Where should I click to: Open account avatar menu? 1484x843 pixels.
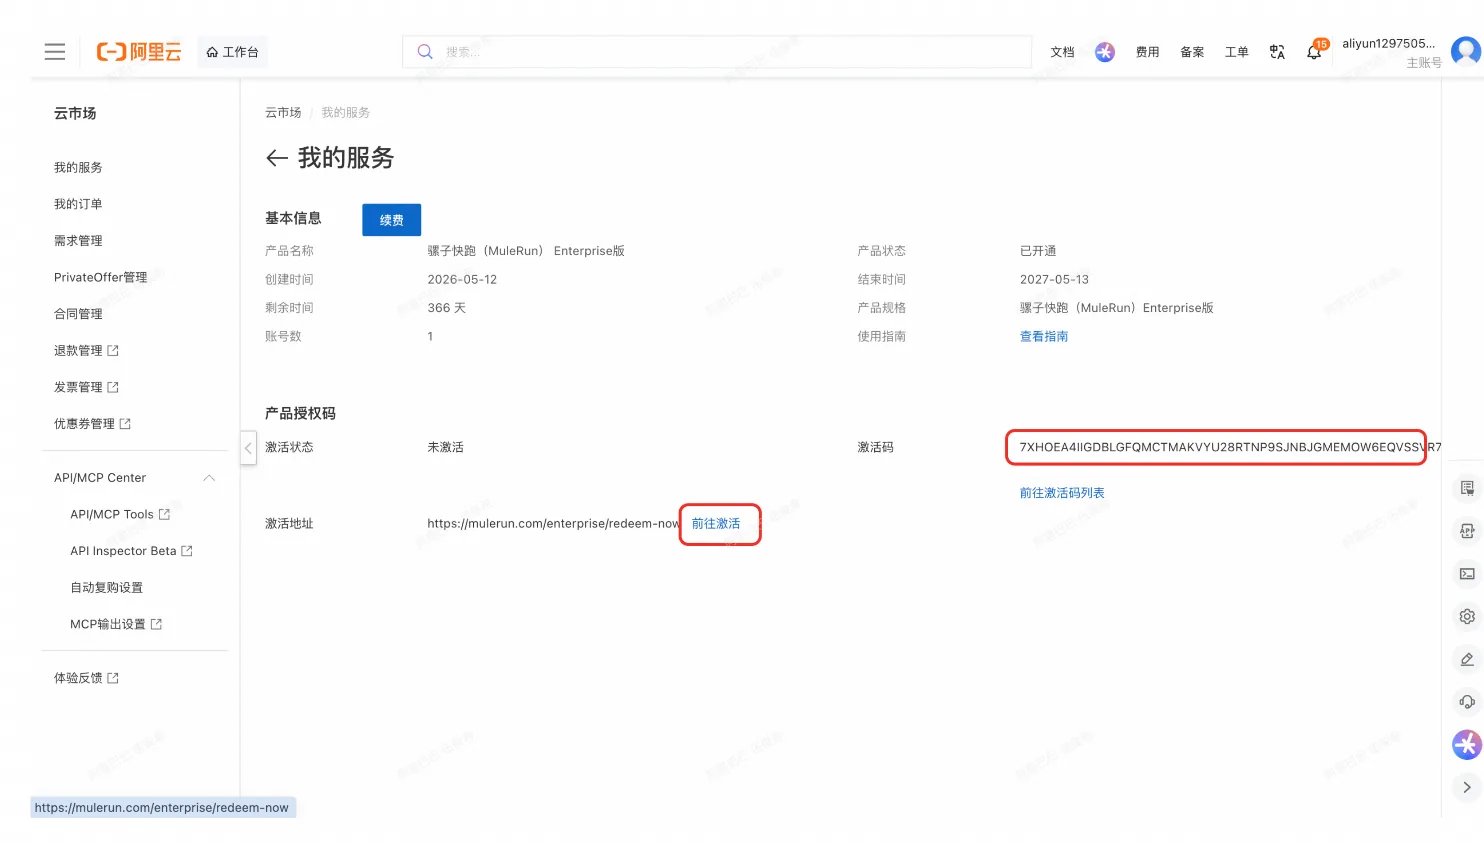click(x=1466, y=51)
